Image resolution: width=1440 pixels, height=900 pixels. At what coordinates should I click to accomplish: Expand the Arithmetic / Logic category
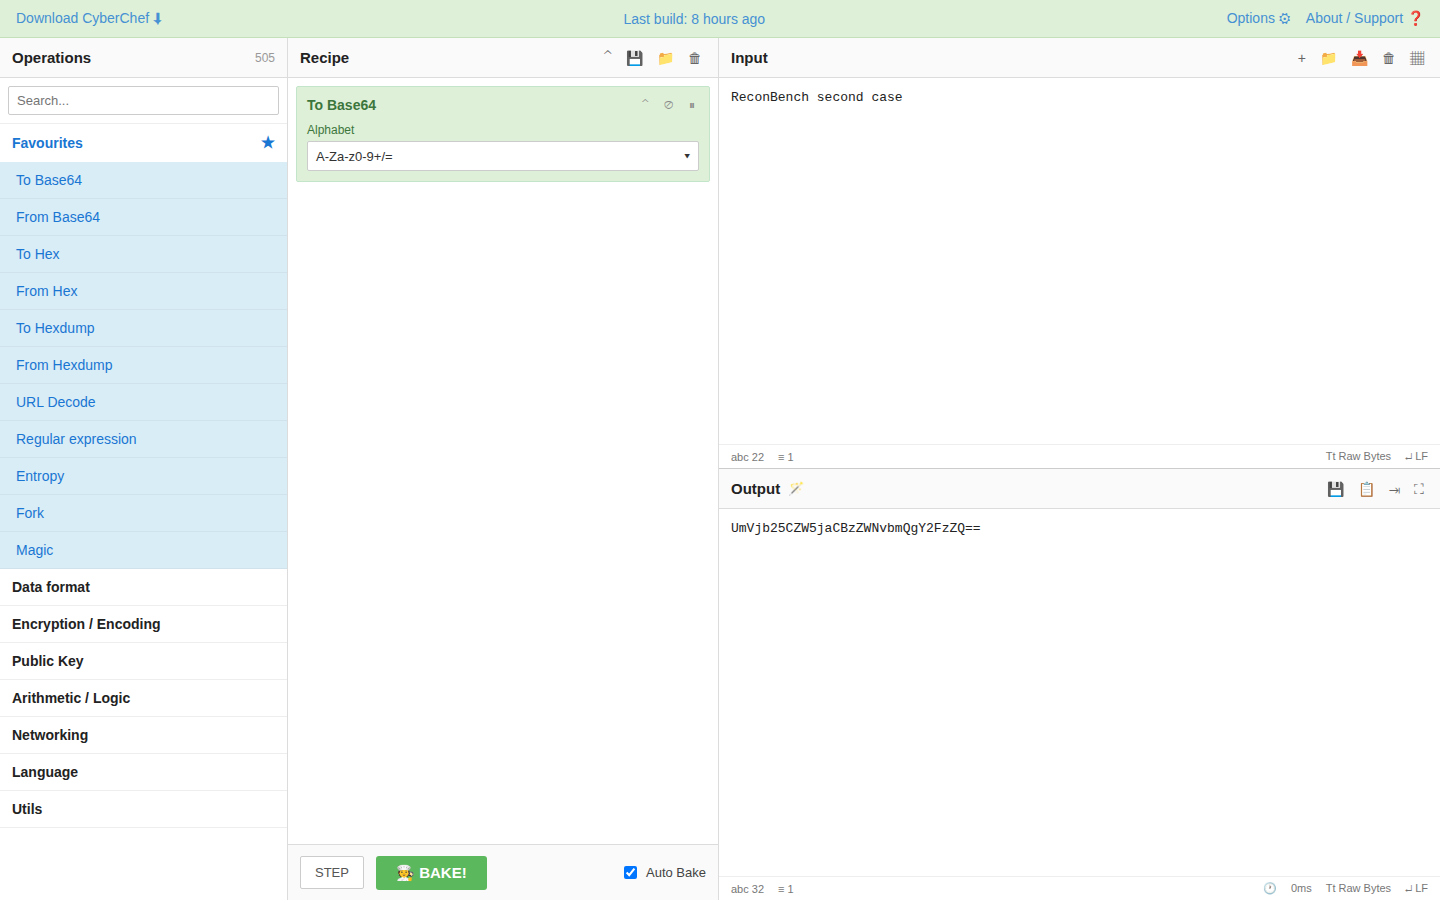point(144,698)
